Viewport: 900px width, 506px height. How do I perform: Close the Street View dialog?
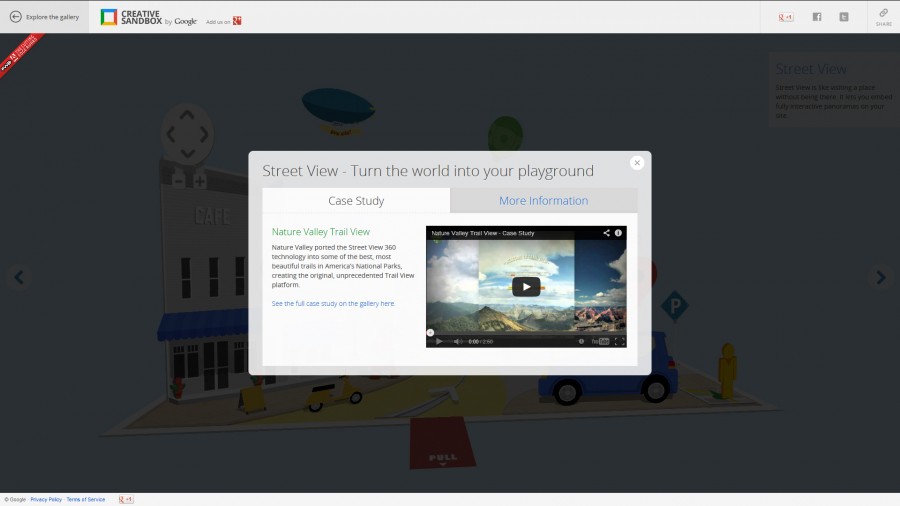coord(637,163)
